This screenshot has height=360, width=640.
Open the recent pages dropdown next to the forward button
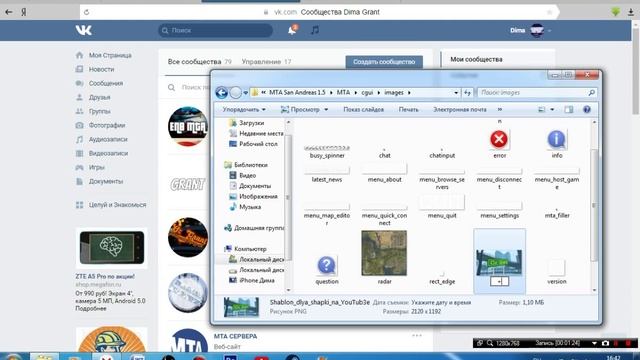245,93
